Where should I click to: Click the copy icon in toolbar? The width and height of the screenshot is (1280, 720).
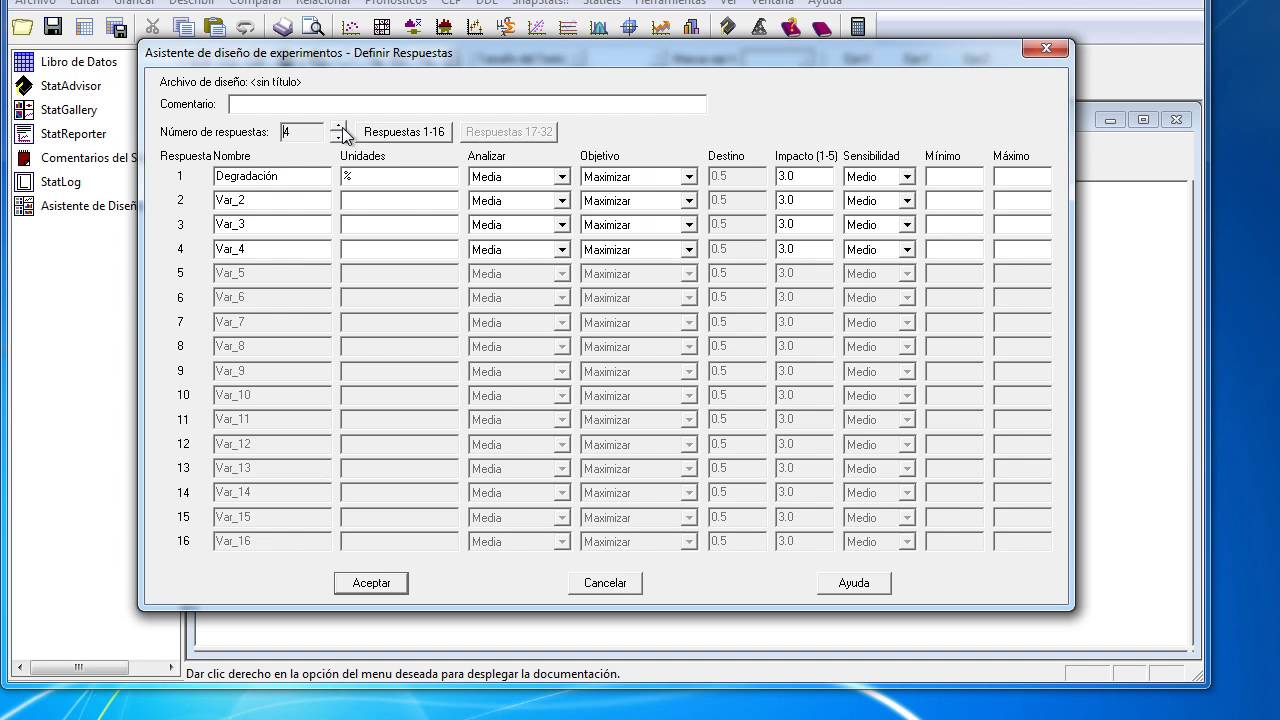pyautogui.click(x=182, y=27)
